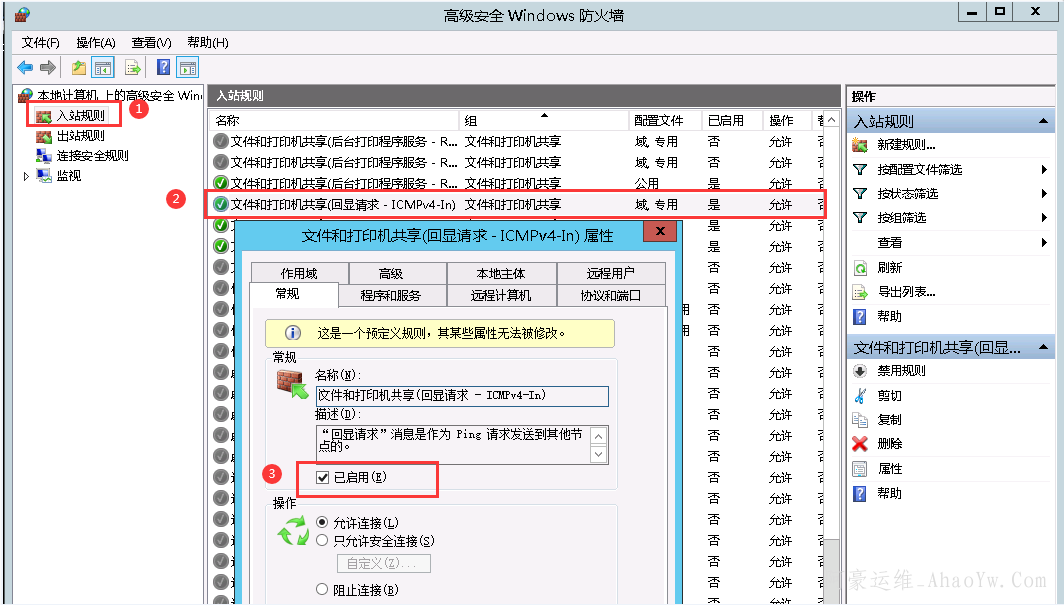Click 按配置文件筛选 filter icon
This screenshot has height=605, width=1064.
tap(860, 170)
